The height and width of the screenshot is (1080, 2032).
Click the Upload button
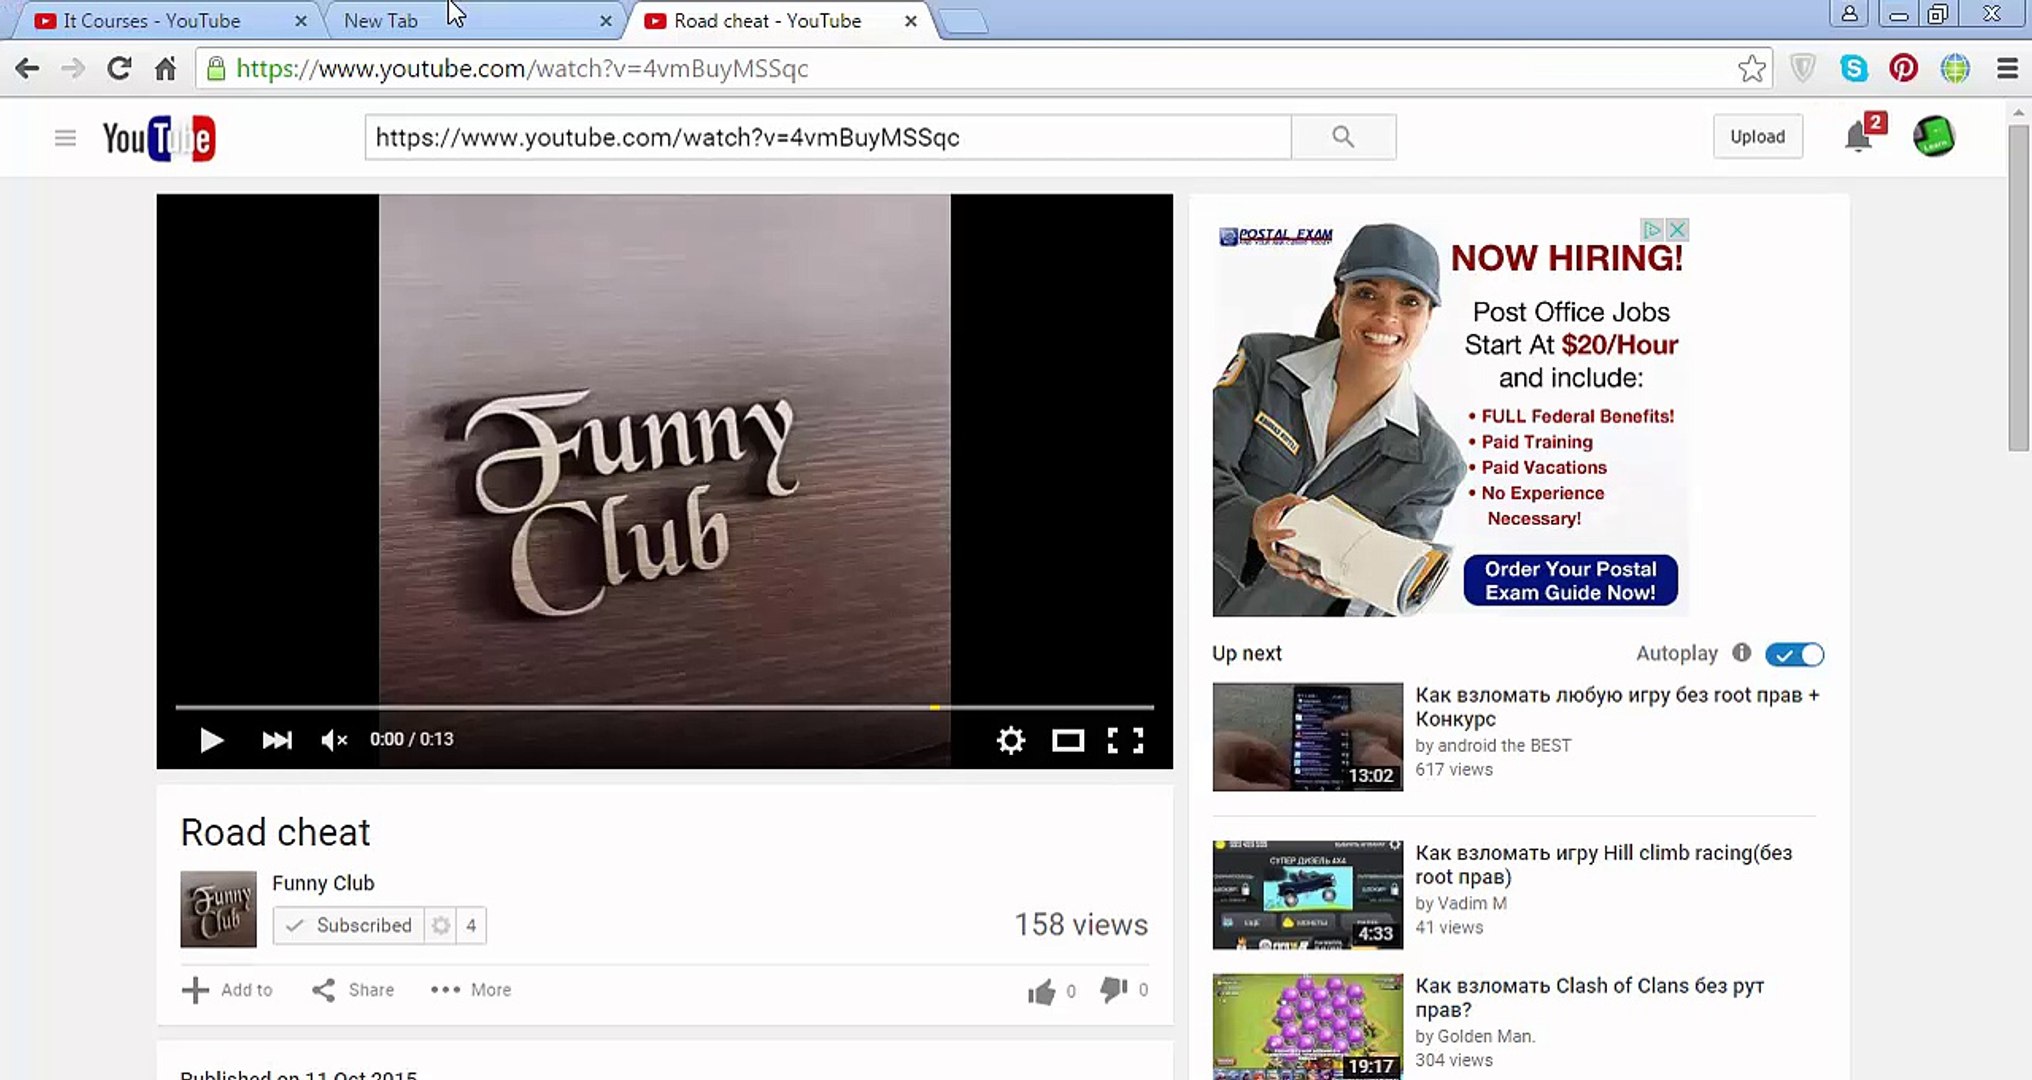pyautogui.click(x=1757, y=136)
